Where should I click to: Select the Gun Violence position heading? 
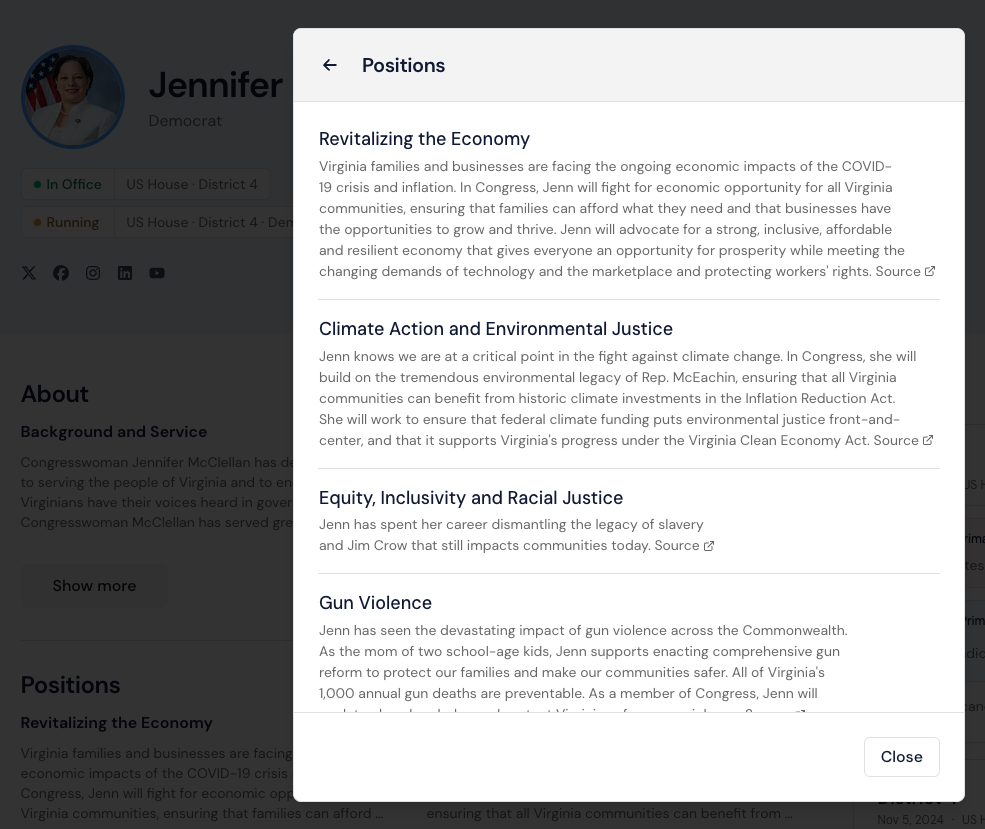[x=375, y=603]
